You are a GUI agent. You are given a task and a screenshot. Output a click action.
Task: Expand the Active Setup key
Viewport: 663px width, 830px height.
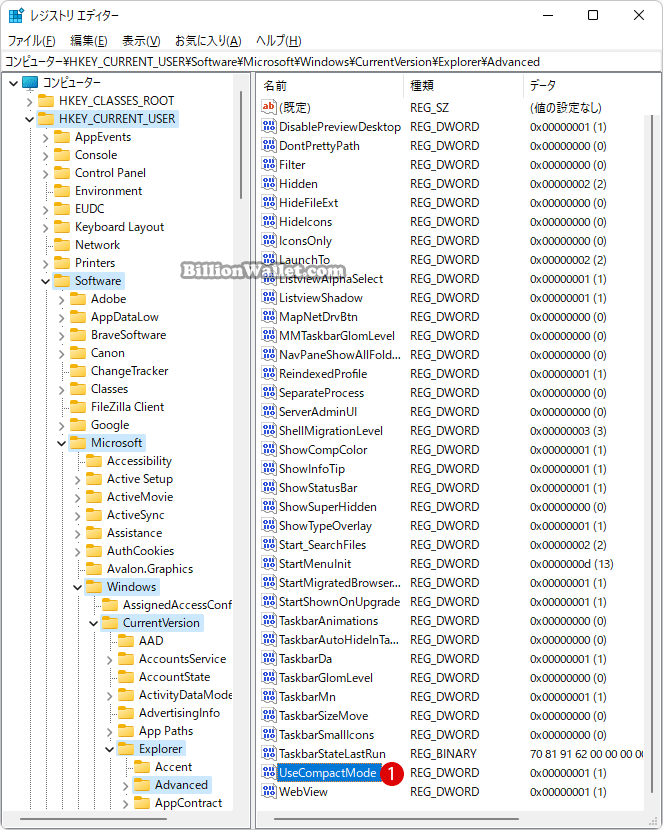[78, 480]
